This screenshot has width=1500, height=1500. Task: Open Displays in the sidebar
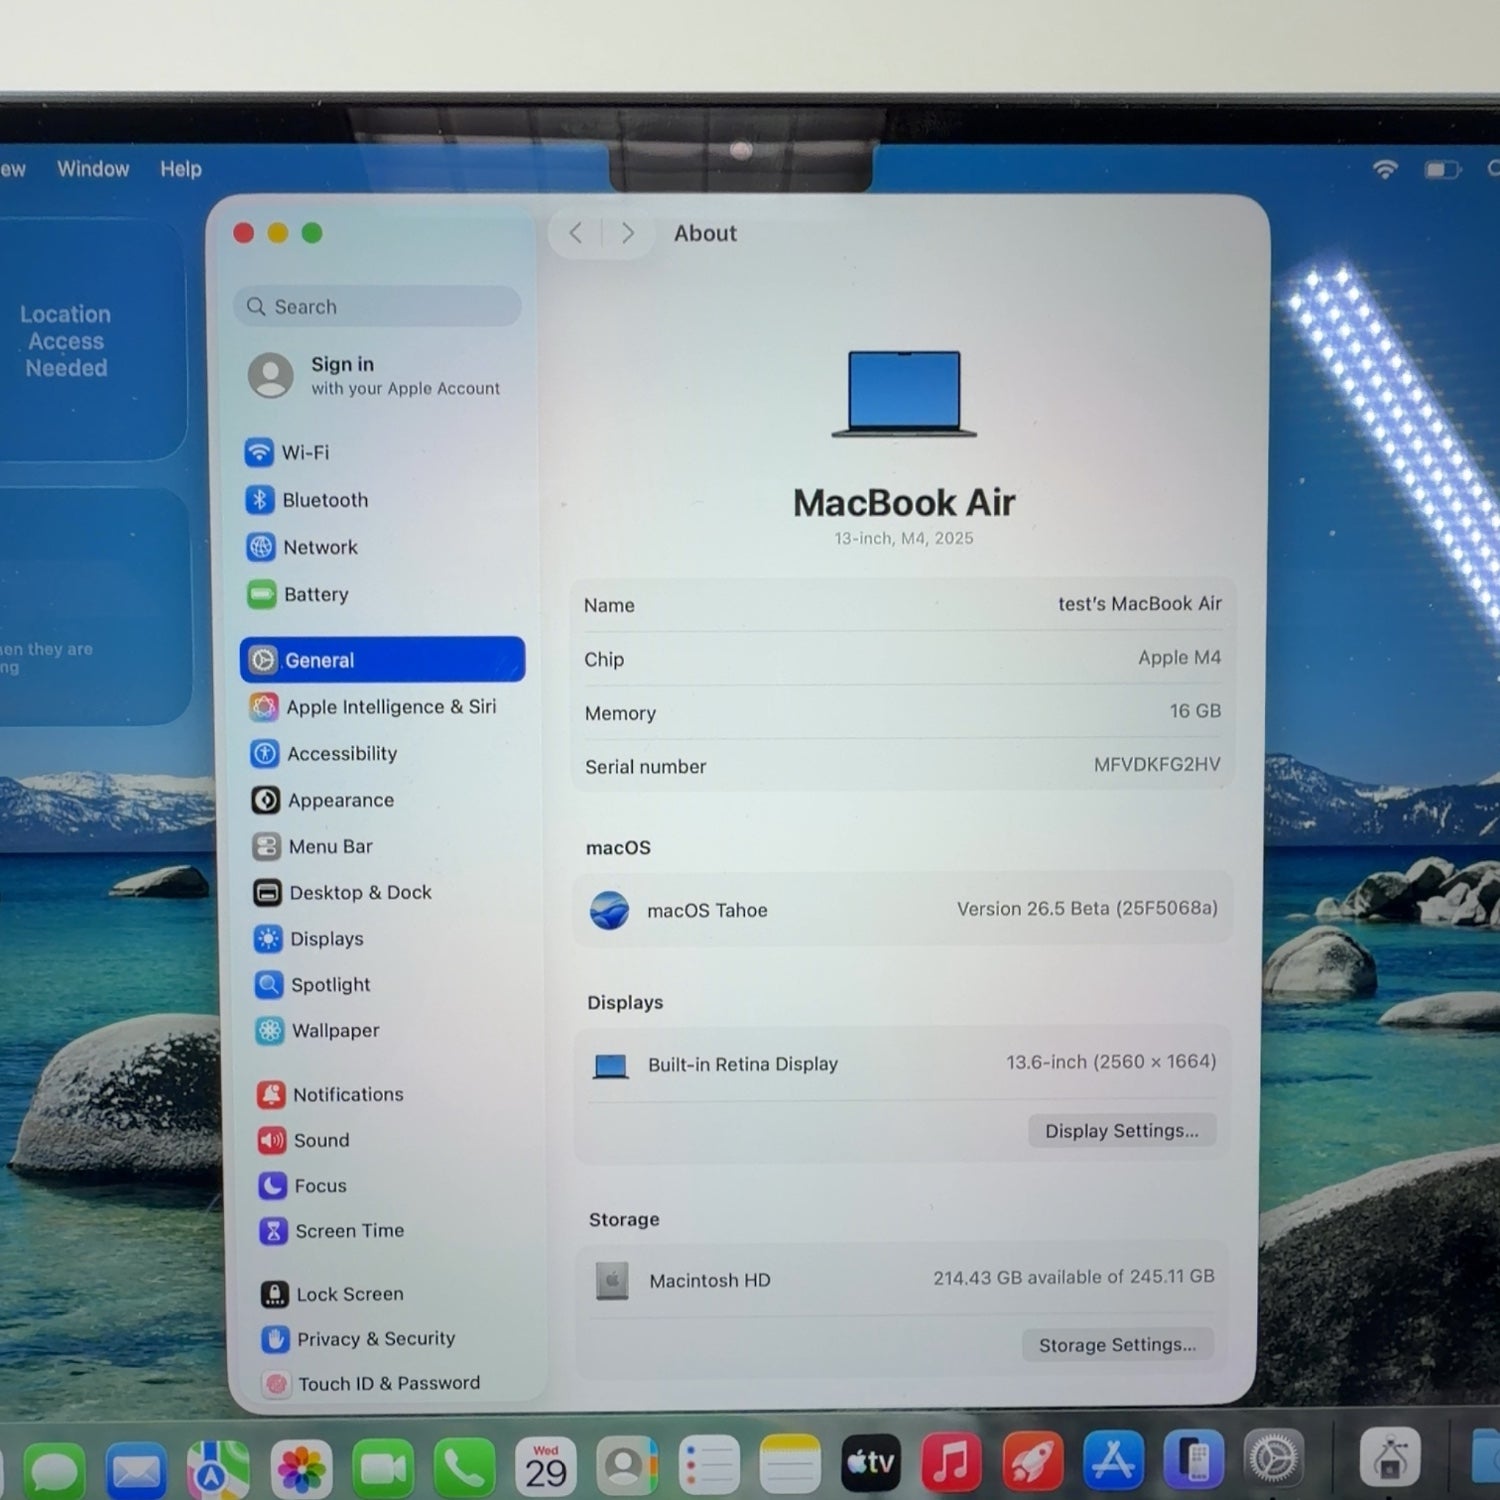point(390,939)
